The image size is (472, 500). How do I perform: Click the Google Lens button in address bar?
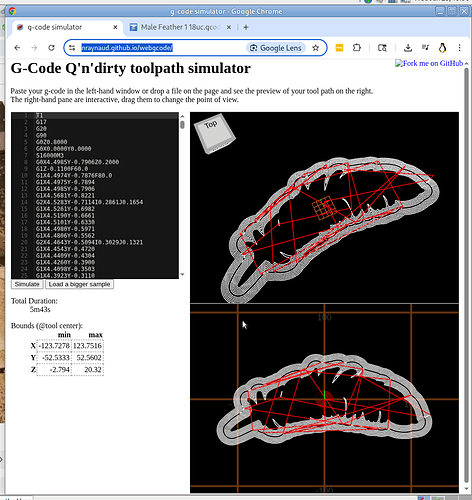coord(276,48)
